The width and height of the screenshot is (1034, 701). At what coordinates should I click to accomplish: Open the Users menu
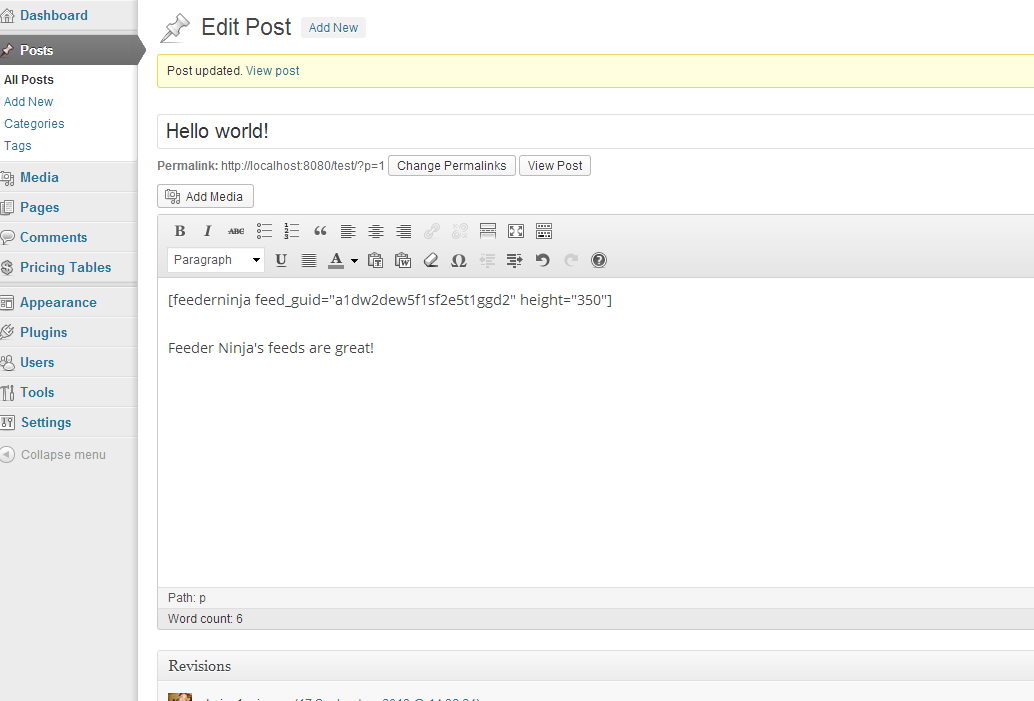[x=69, y=362]
